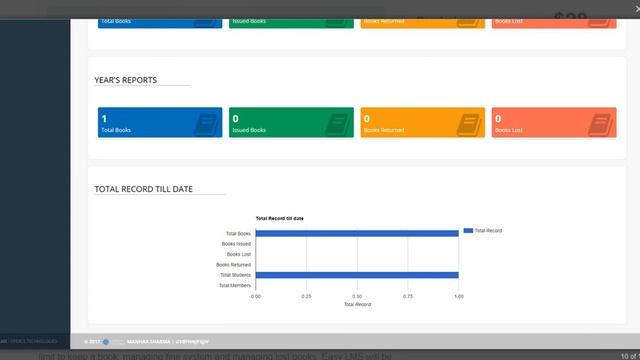Click the Total Record legend text
The width and height of the screenshot is (640, 360).
click(x=488, y=231)
